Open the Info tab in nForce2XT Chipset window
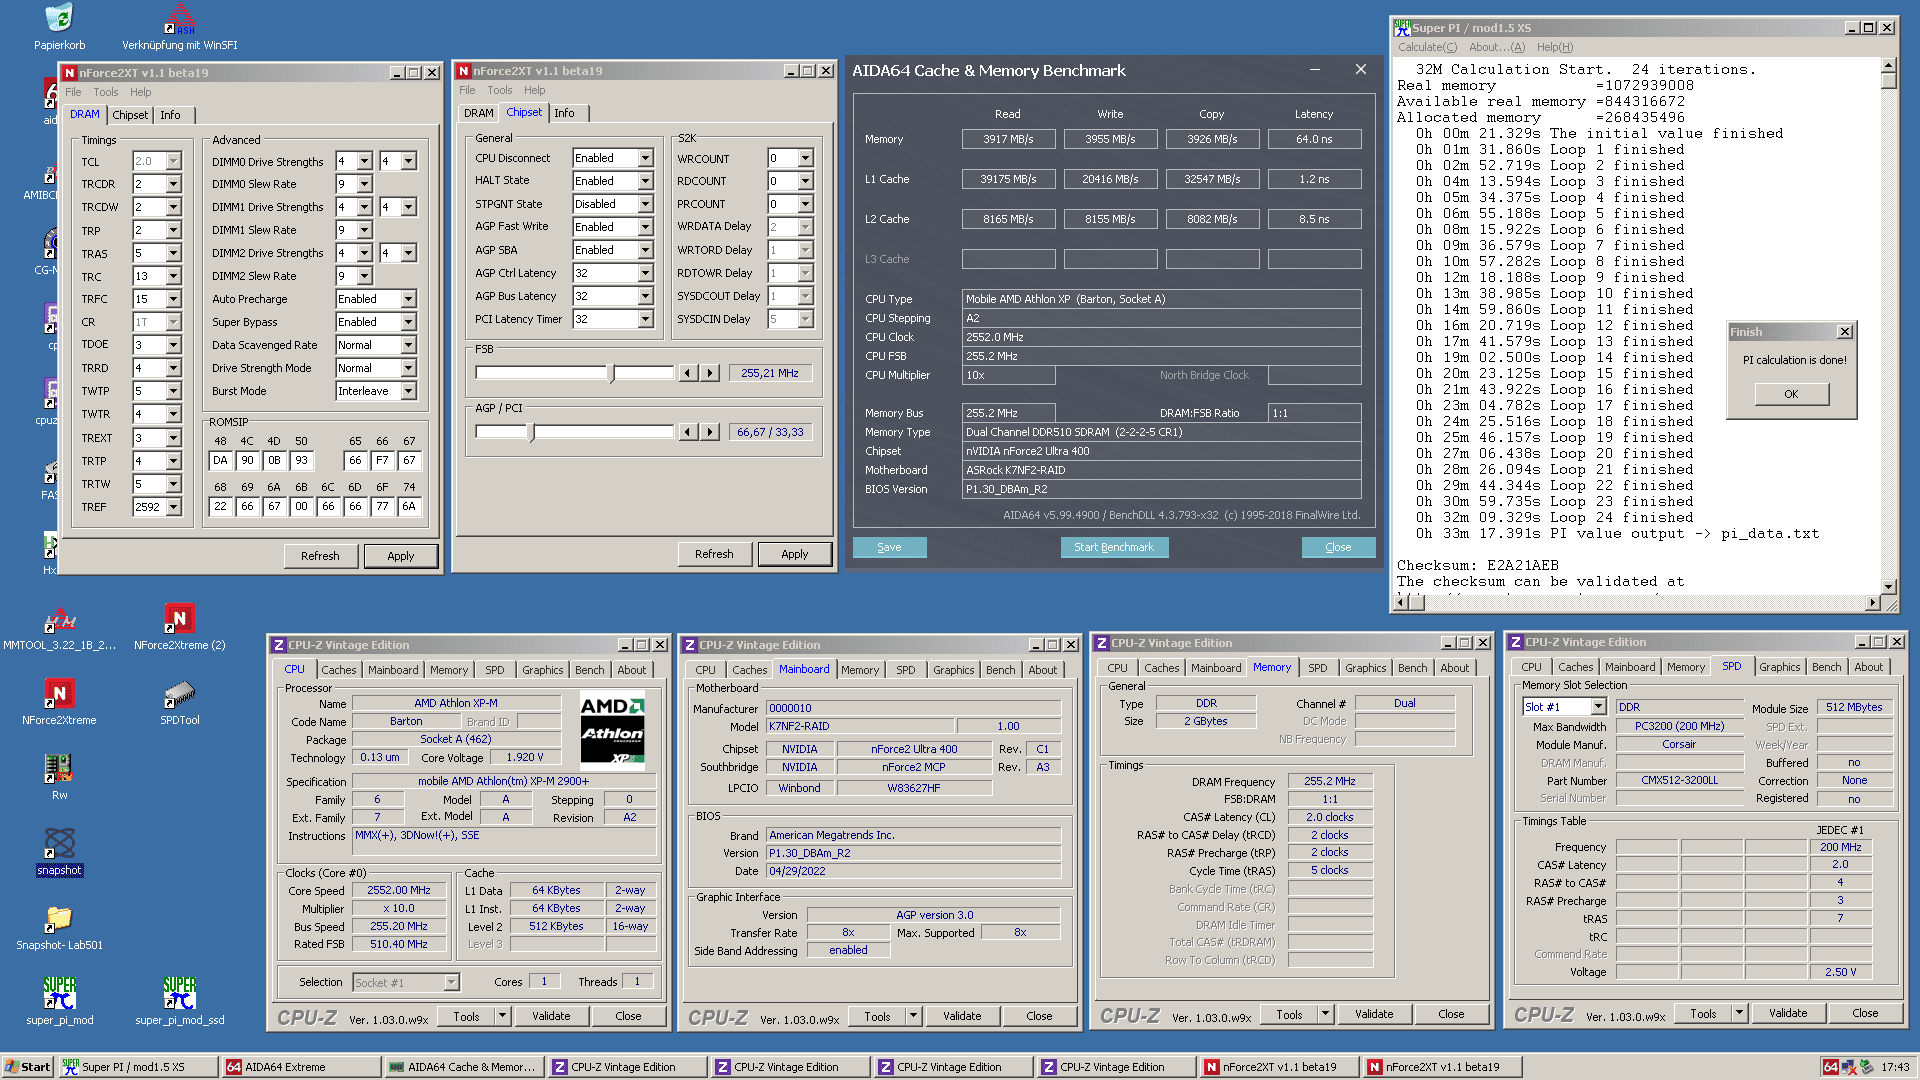Viewport: 1920px width, 1080px height. pyautogui.click(x=564, y=113)
